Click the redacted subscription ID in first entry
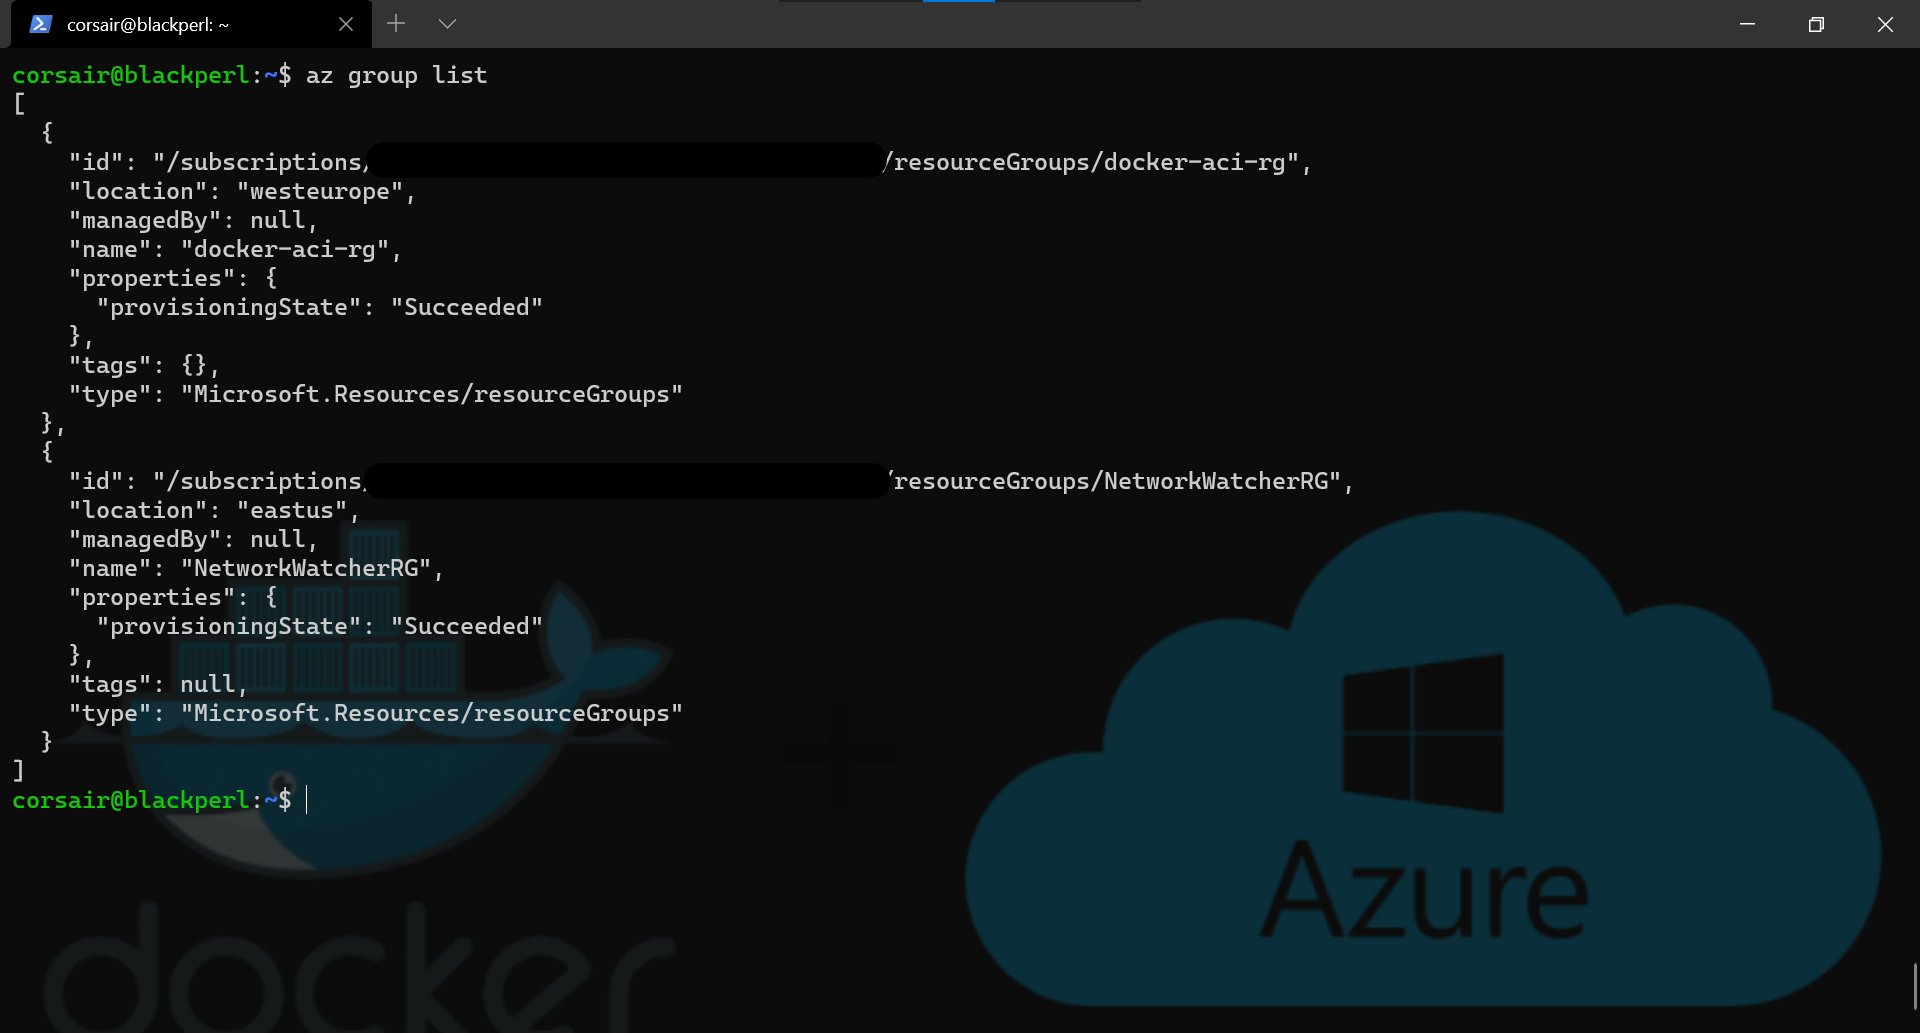 (x=625, y=161)
